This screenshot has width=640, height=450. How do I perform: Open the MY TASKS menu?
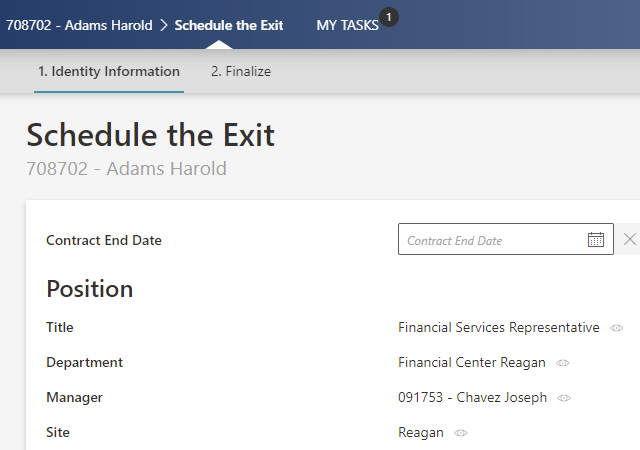click(347, 26)
